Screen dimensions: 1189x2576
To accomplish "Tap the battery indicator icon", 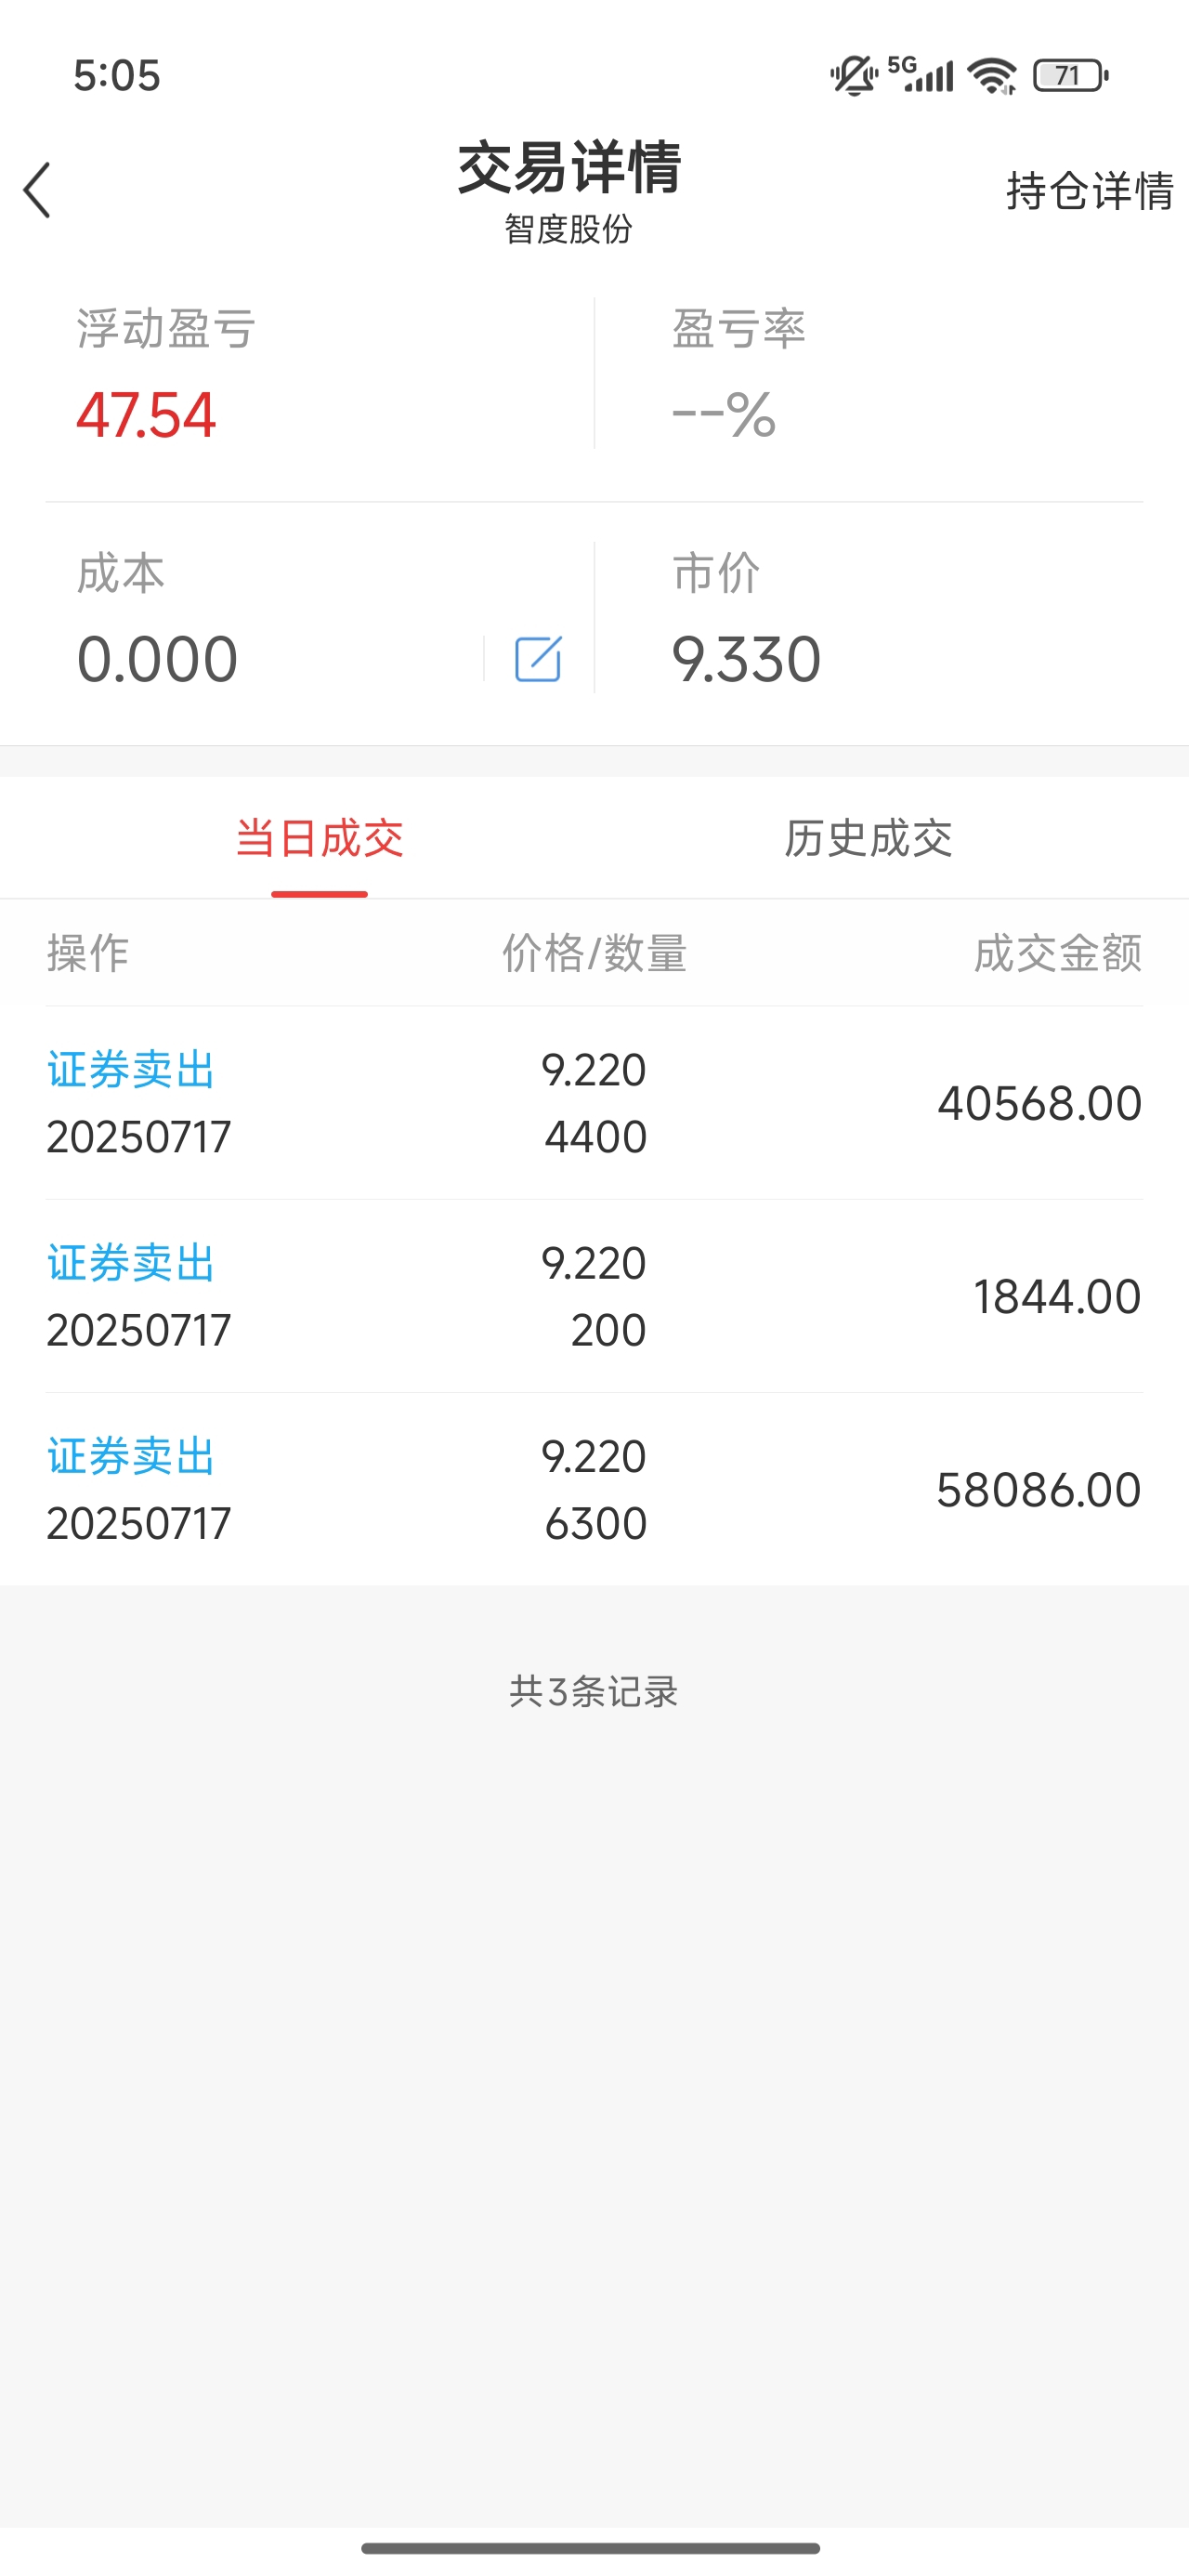I will click(x=1070, y=76).
